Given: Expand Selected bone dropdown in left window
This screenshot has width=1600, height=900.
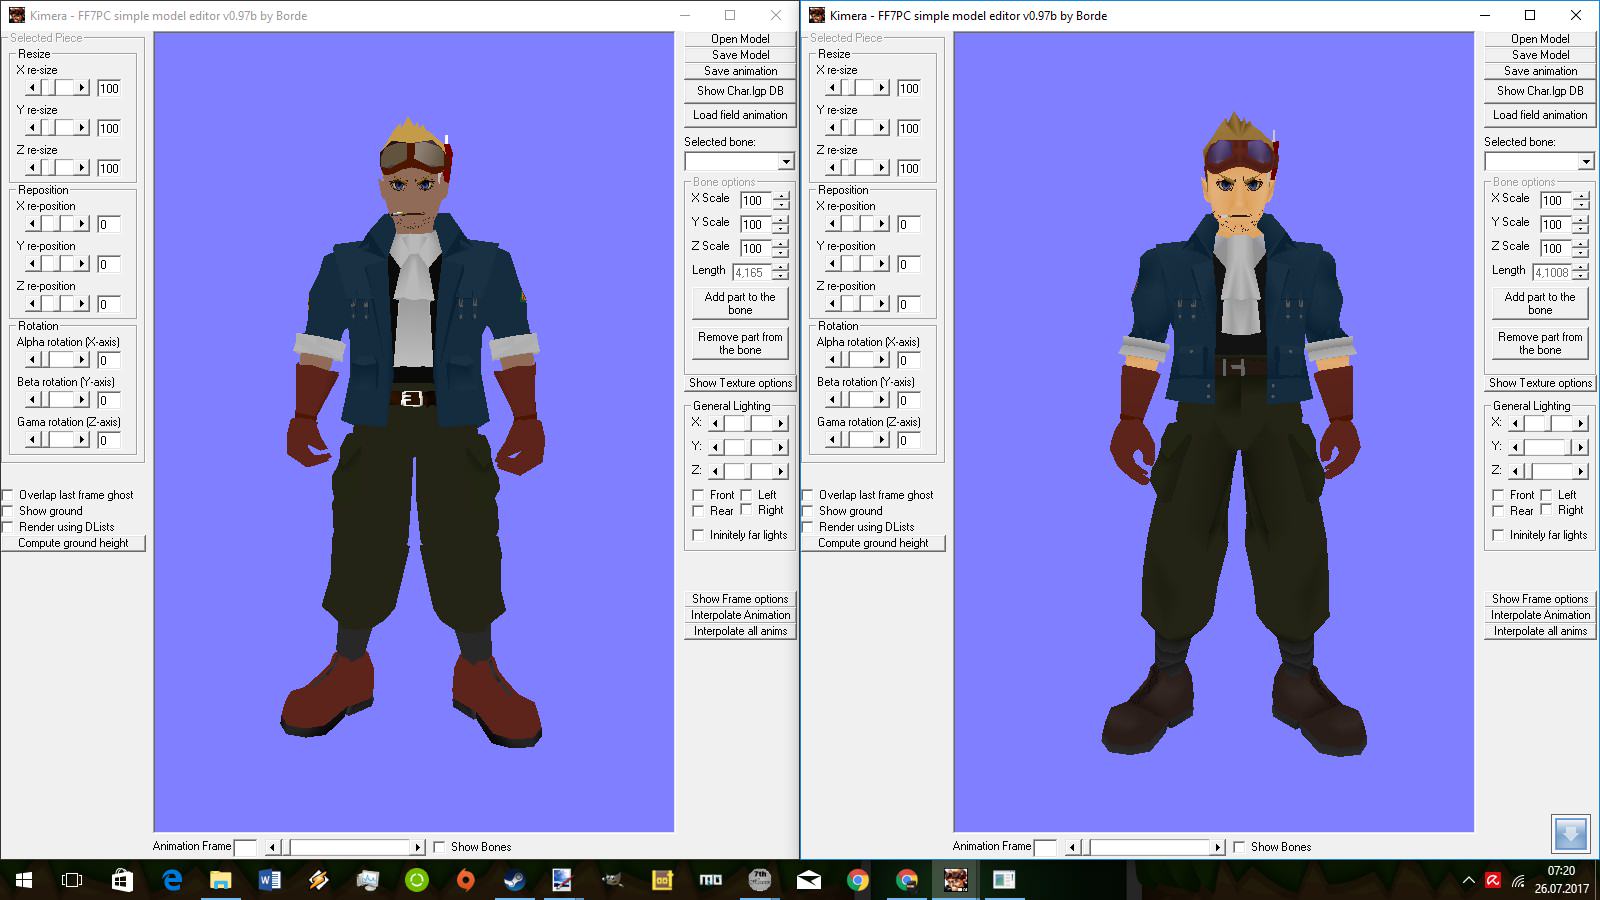Looking at the screenshot, I should [786, 162].
